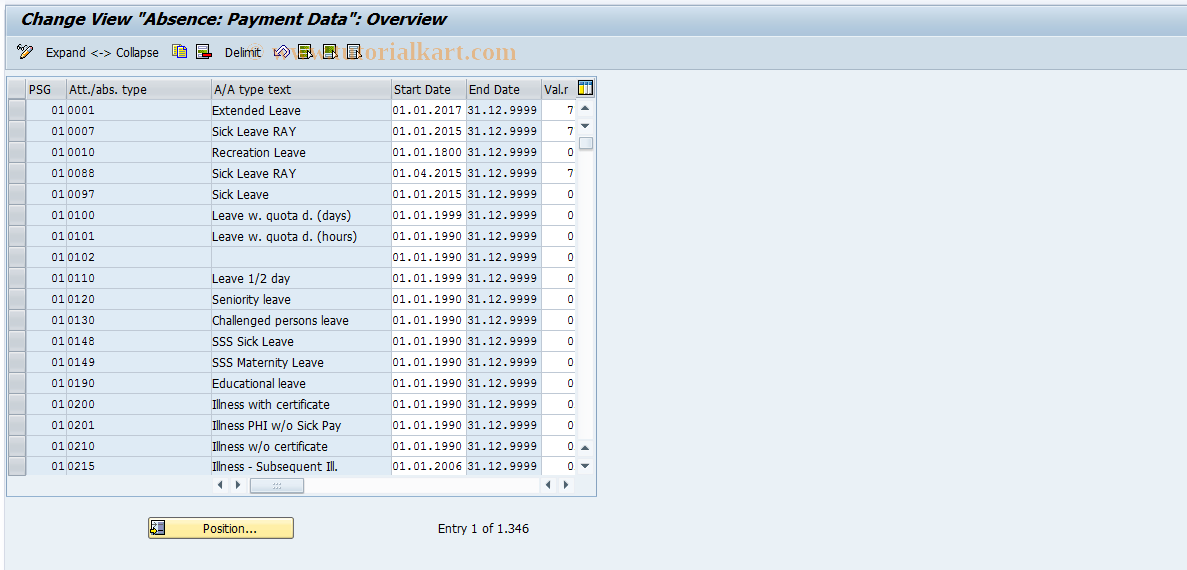Open table column configuration icon
The width and height of the screenshot is (1187, 570).
[585, 89]
